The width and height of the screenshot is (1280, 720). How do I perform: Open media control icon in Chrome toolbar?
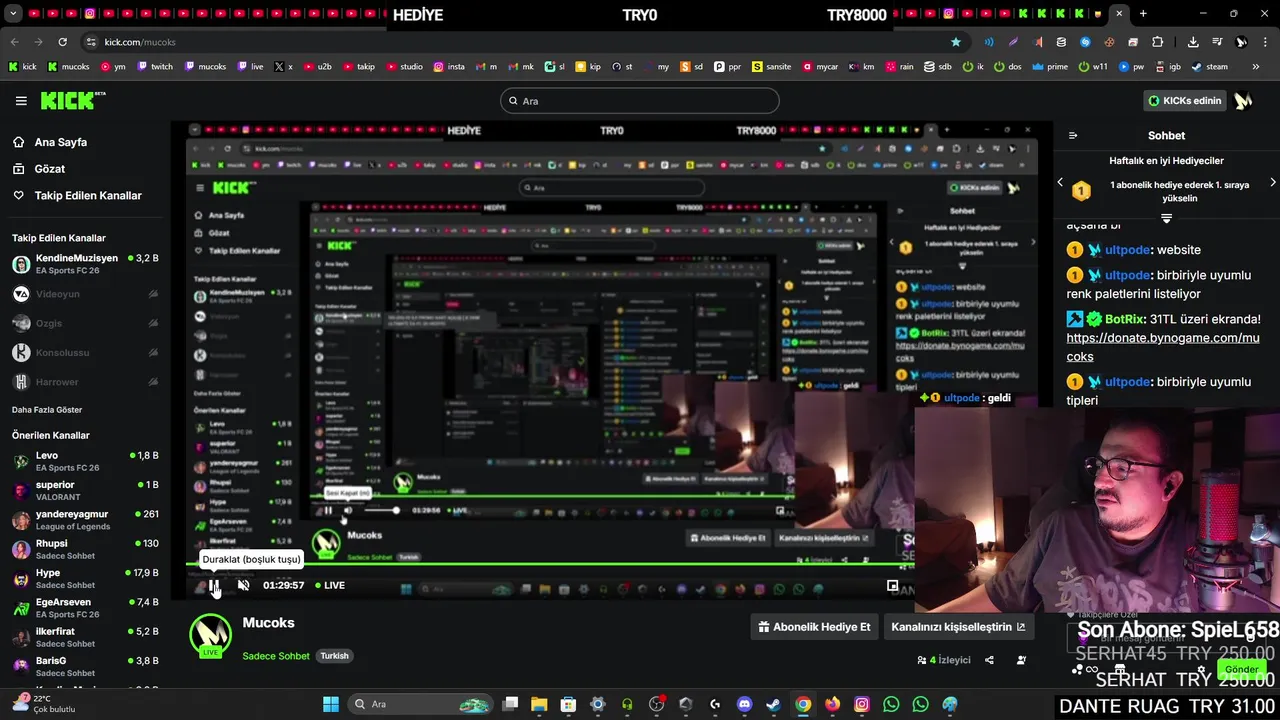(1217, 42)
